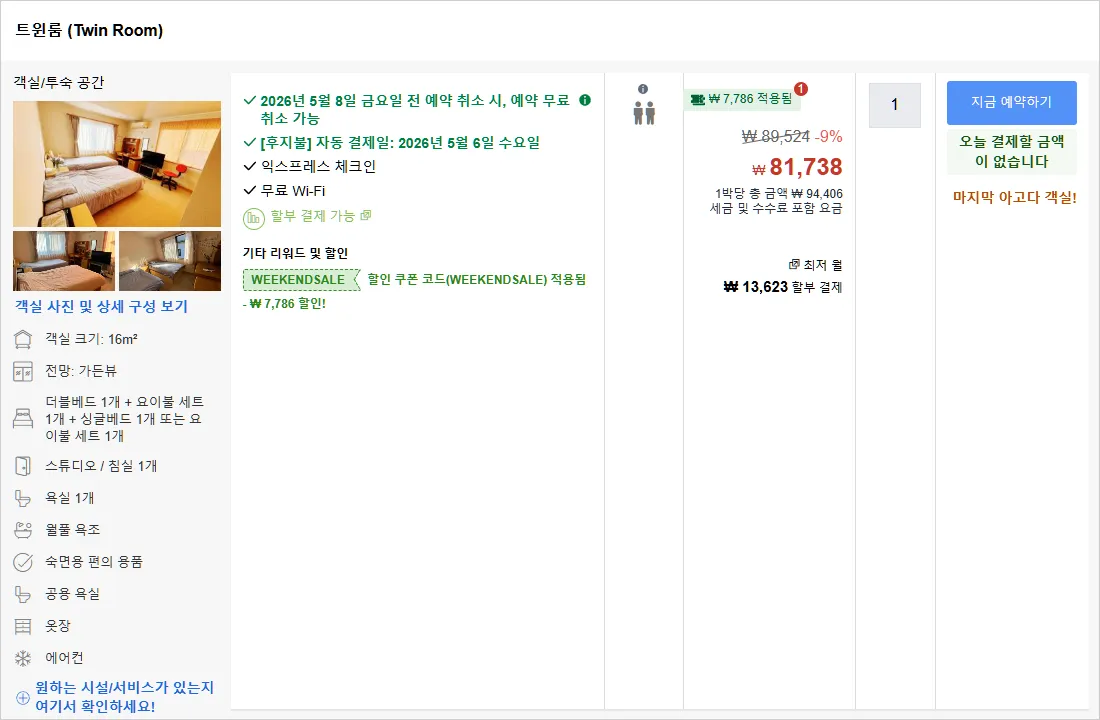Click the WEEKENDSALE coupon code tag
This screenshot has height=720, width=1100.
300,279
